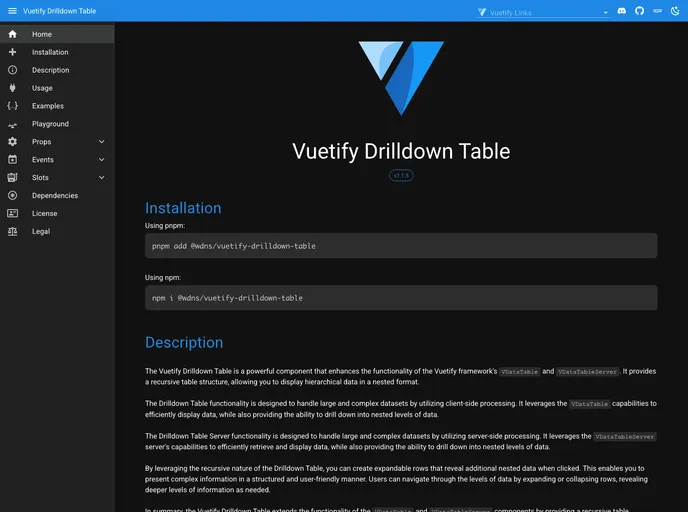Select the Legal sidebar label
Image resolution: width=688 pixels, height=512 pixels.
41,232
